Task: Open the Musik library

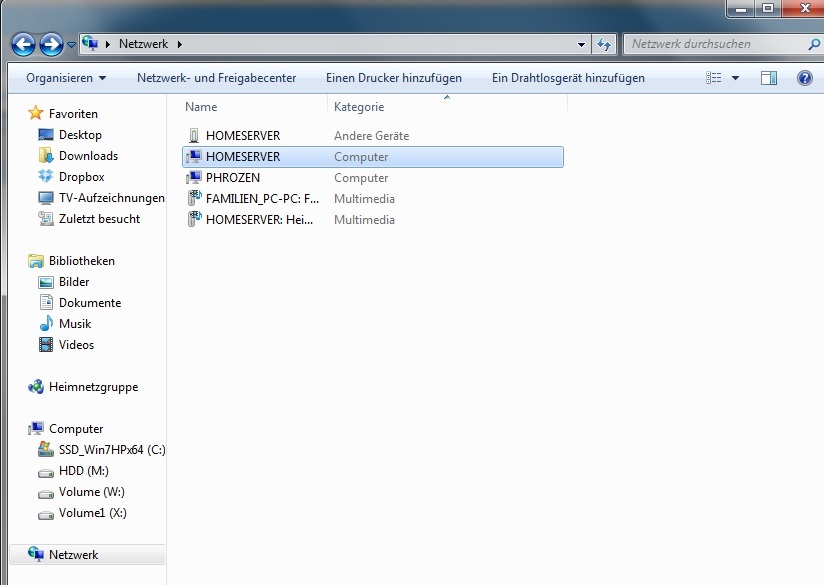Action: tap(75, 324)
